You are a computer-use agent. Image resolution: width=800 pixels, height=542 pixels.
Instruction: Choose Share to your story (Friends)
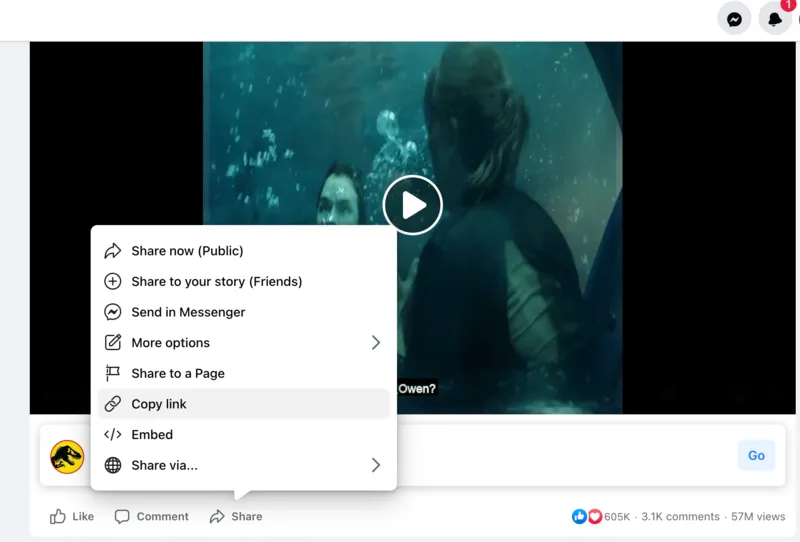pos(216,282)
